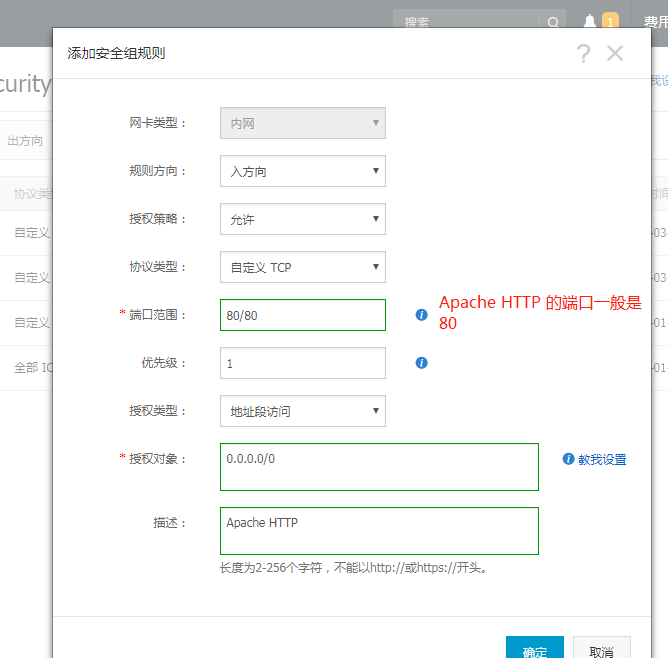The width and height of the screenshot is (668, 658).
Task: Click the 教我设置 link
Action: pos(602,459)
